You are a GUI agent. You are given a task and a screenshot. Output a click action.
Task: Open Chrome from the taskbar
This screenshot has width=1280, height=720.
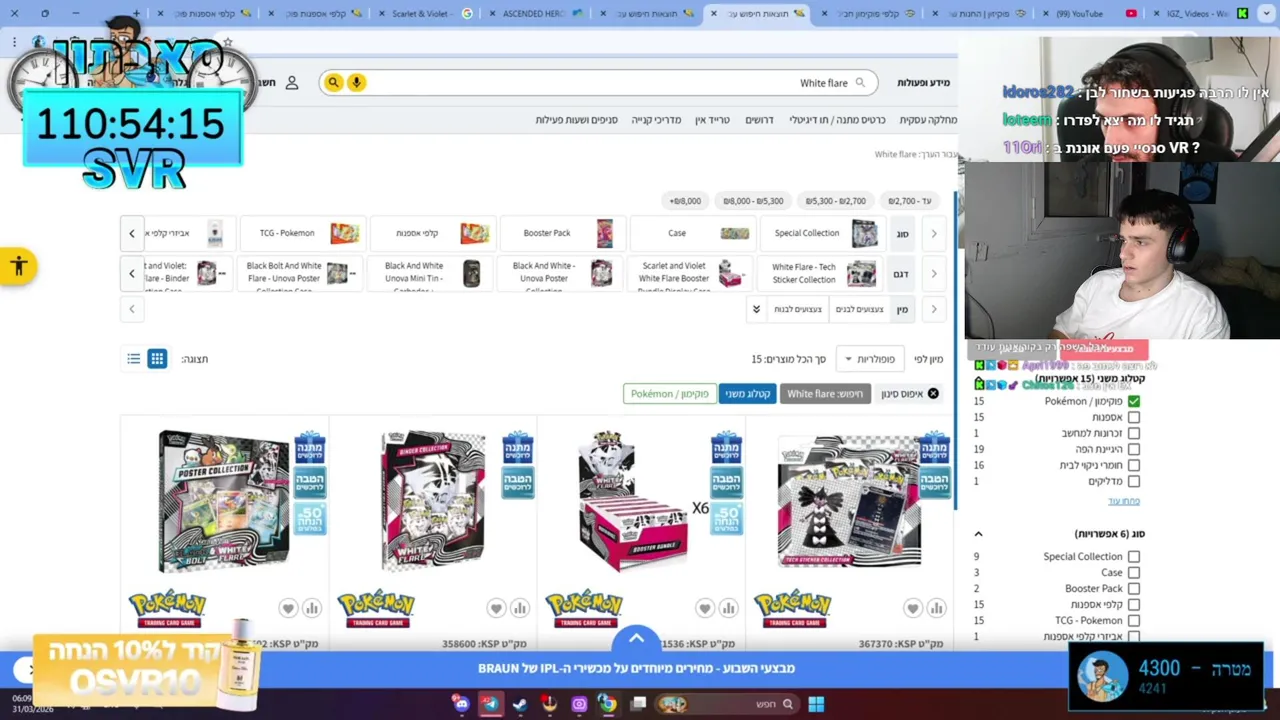tap(607, 704)
